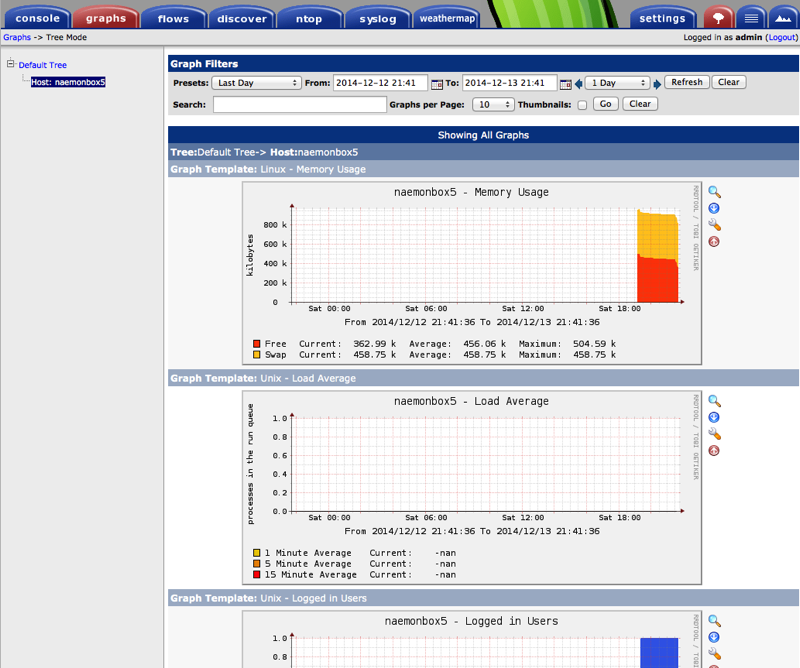Open the Presets dropdown showing Last Day

tap(256, 83)
